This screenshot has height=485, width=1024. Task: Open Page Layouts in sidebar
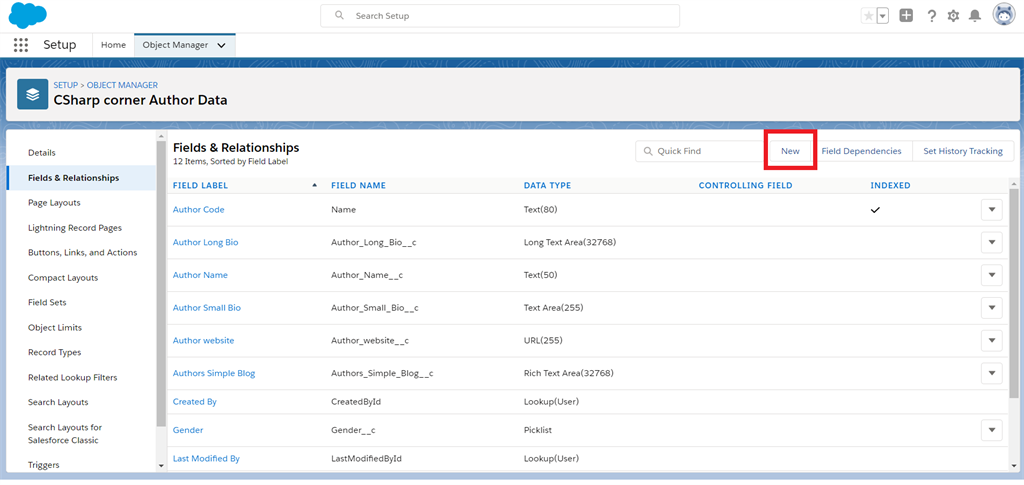tap(54, 202)
